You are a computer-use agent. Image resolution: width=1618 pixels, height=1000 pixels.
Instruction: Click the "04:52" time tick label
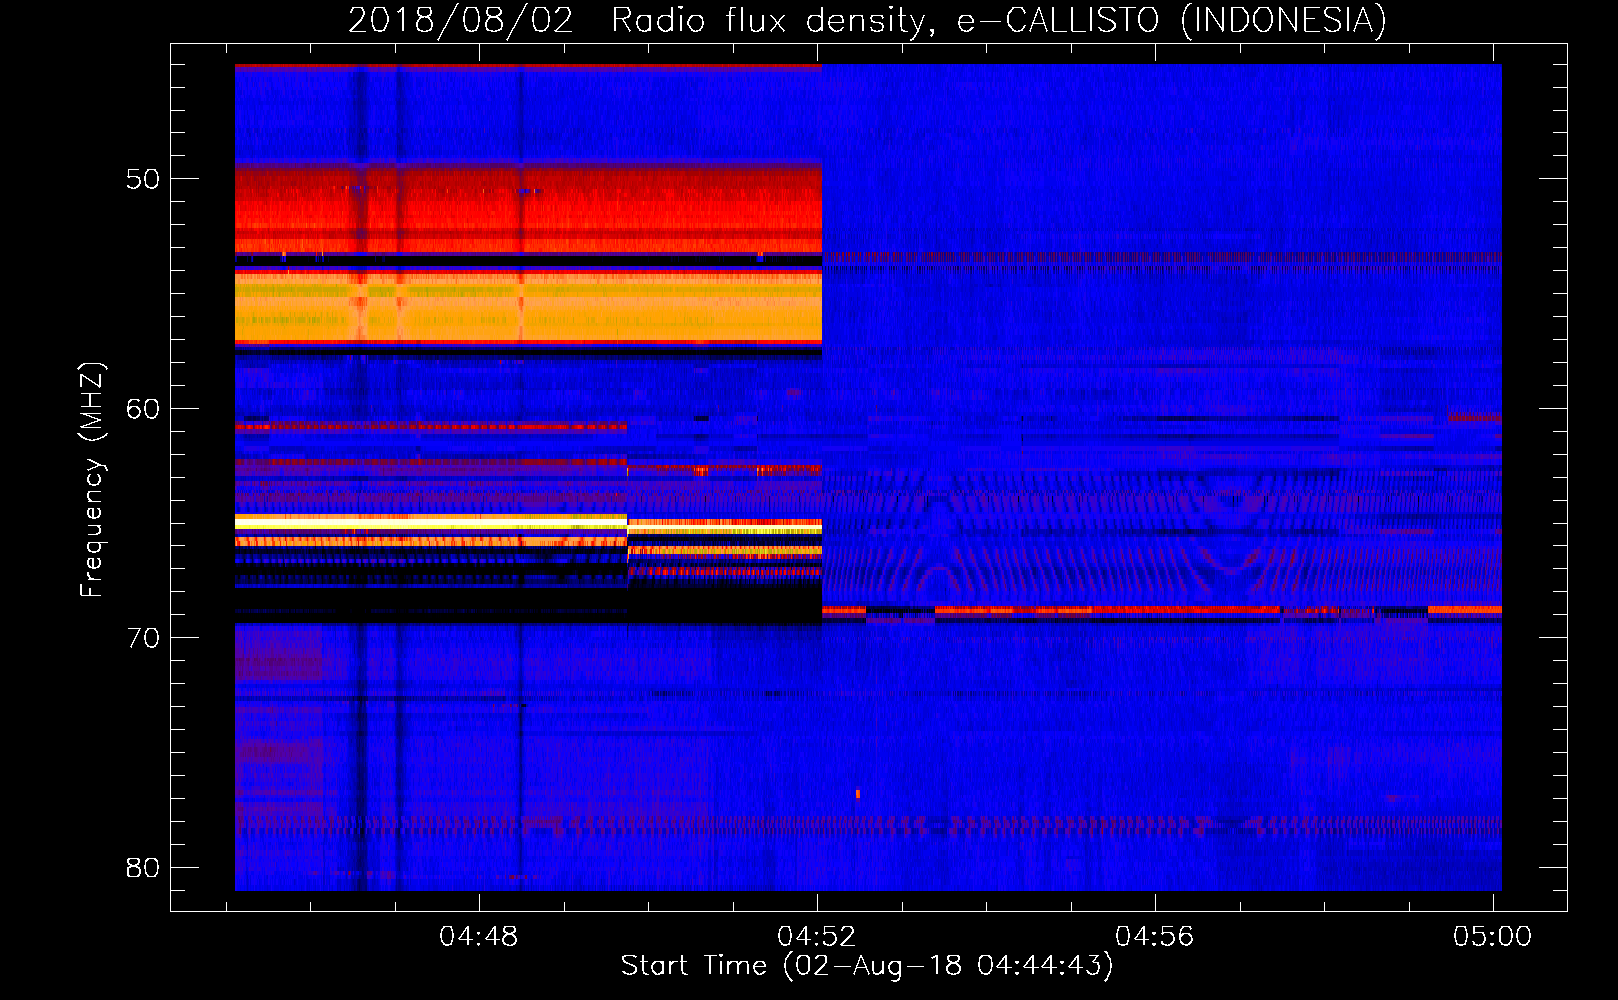[817, 936]
